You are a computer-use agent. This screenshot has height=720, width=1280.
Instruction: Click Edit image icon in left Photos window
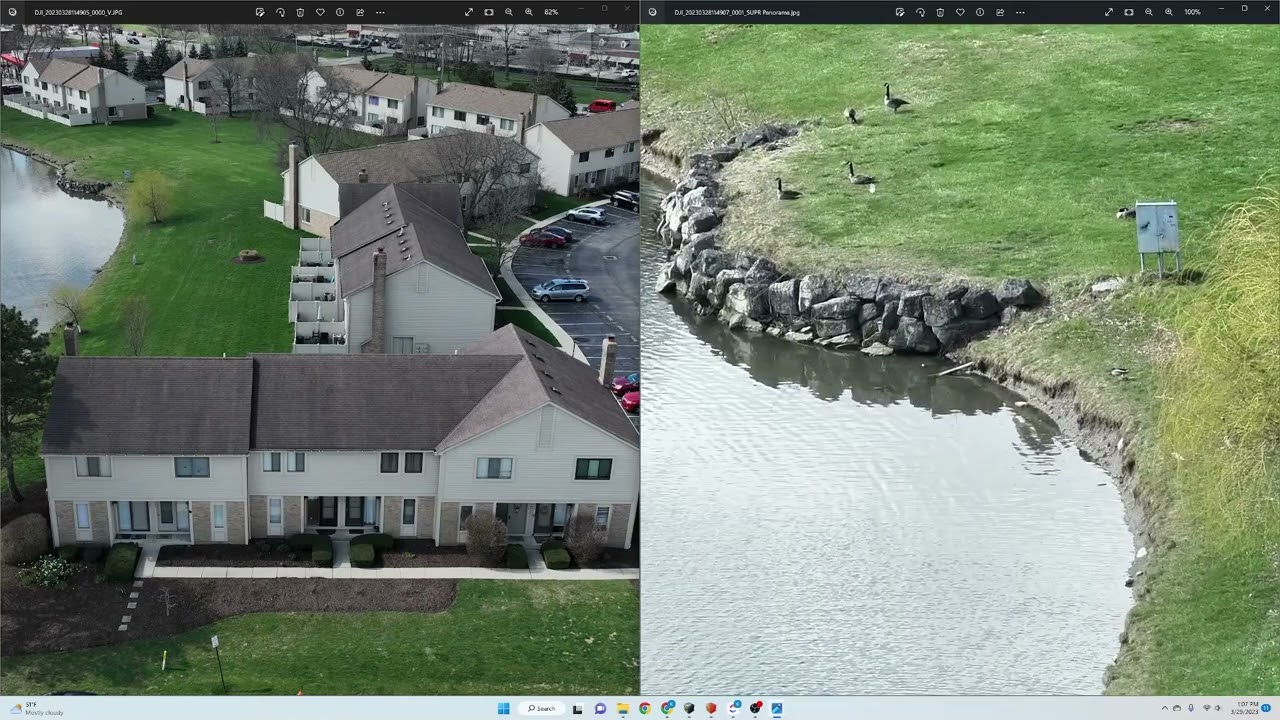260,12
